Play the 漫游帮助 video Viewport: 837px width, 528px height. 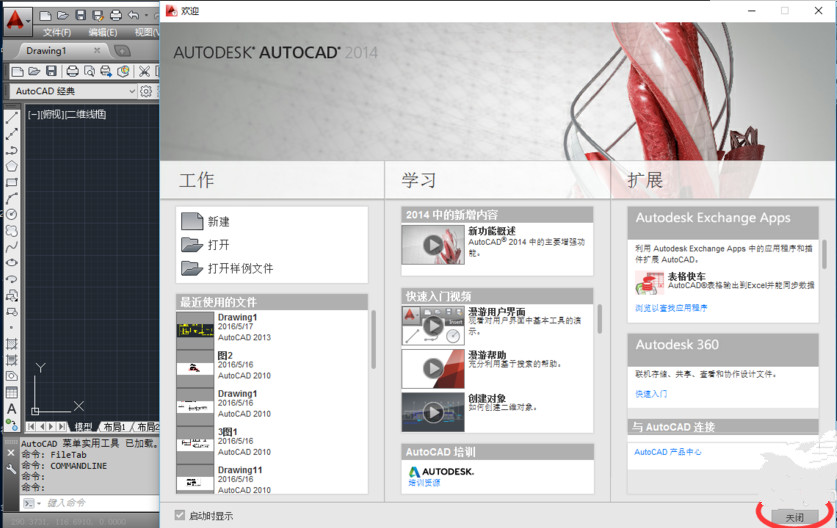pyautogui.click(x=433, y=368)
